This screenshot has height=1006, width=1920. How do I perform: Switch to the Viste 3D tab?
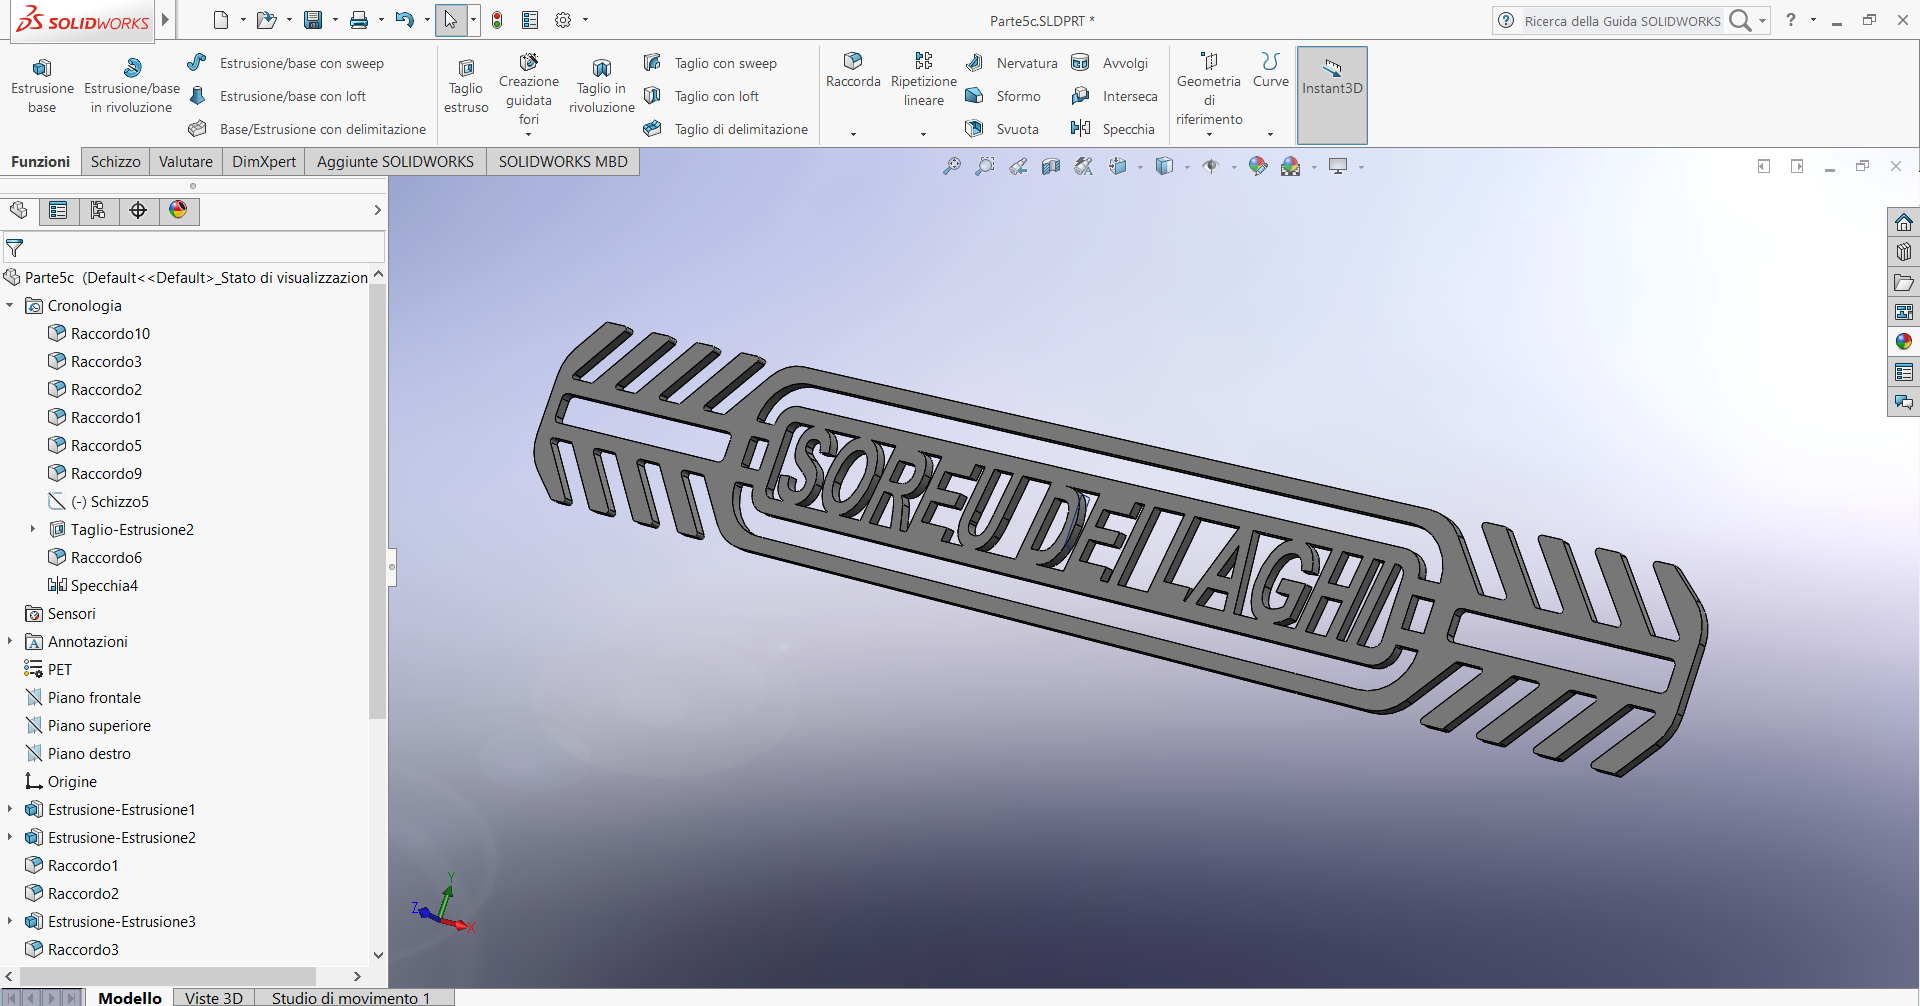[214, 997]
